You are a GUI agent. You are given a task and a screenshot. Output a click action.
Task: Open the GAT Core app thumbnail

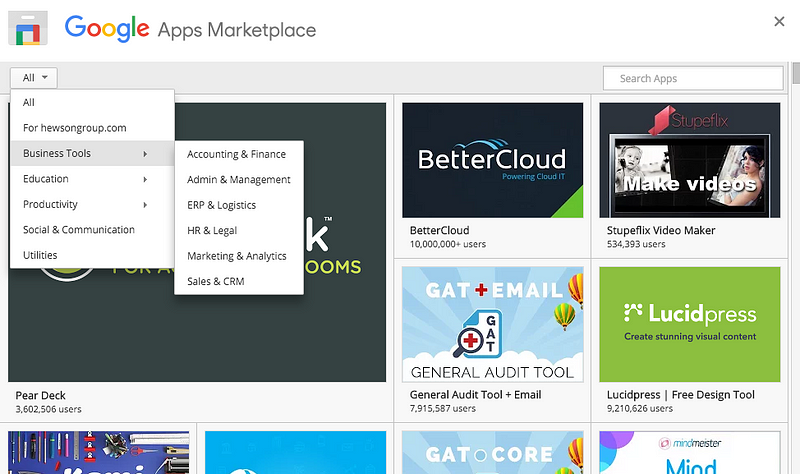492,453
